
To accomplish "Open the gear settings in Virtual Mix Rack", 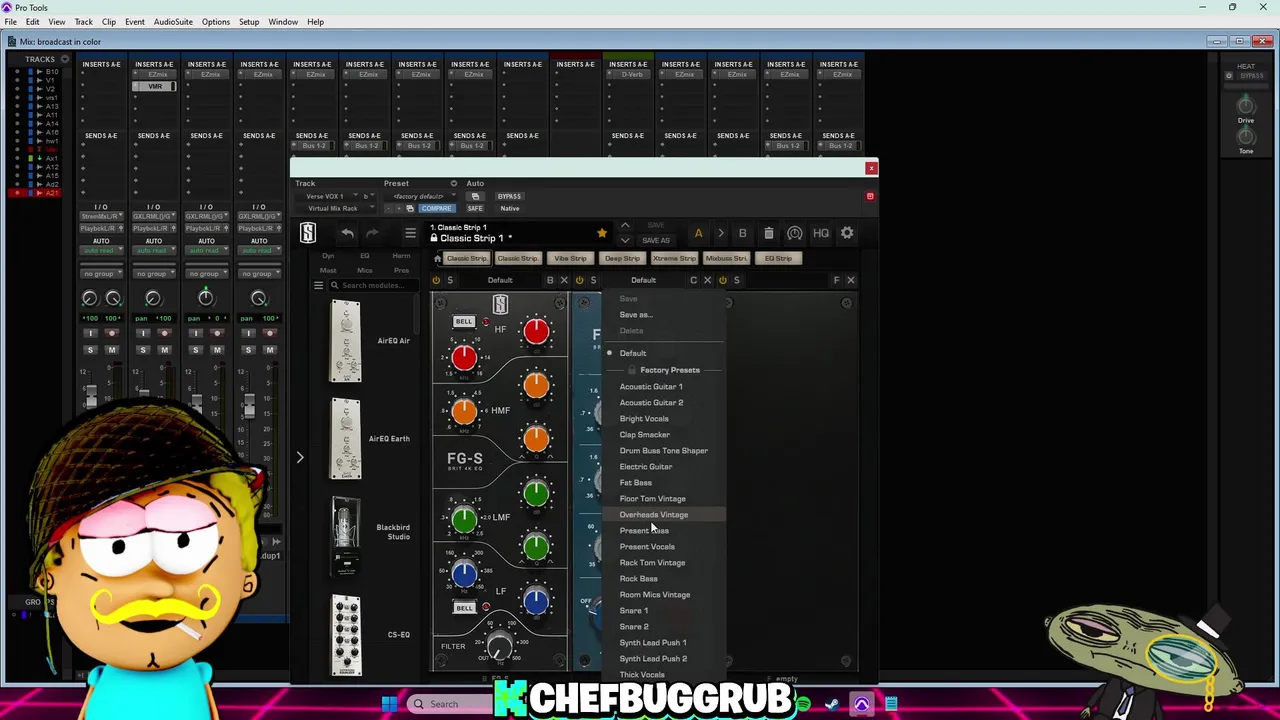I will [847, 233].
